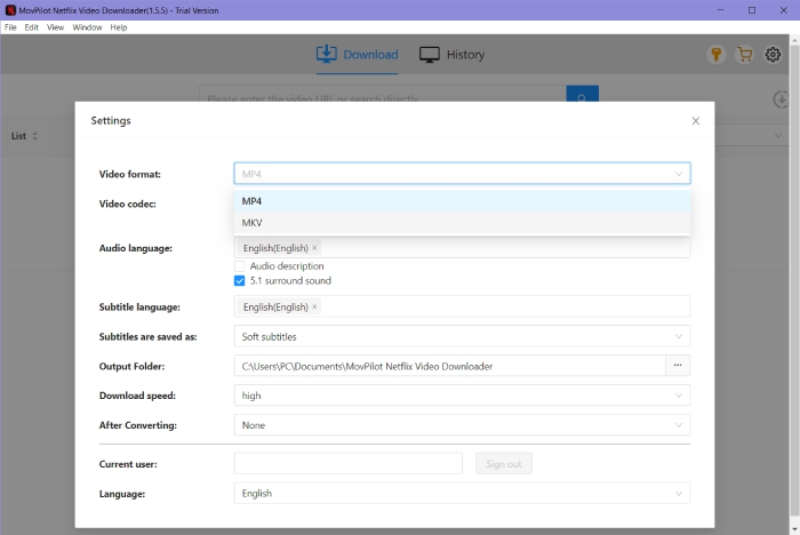Minimize the application window
Screen dimensions: 800x535
coord(720,10)
